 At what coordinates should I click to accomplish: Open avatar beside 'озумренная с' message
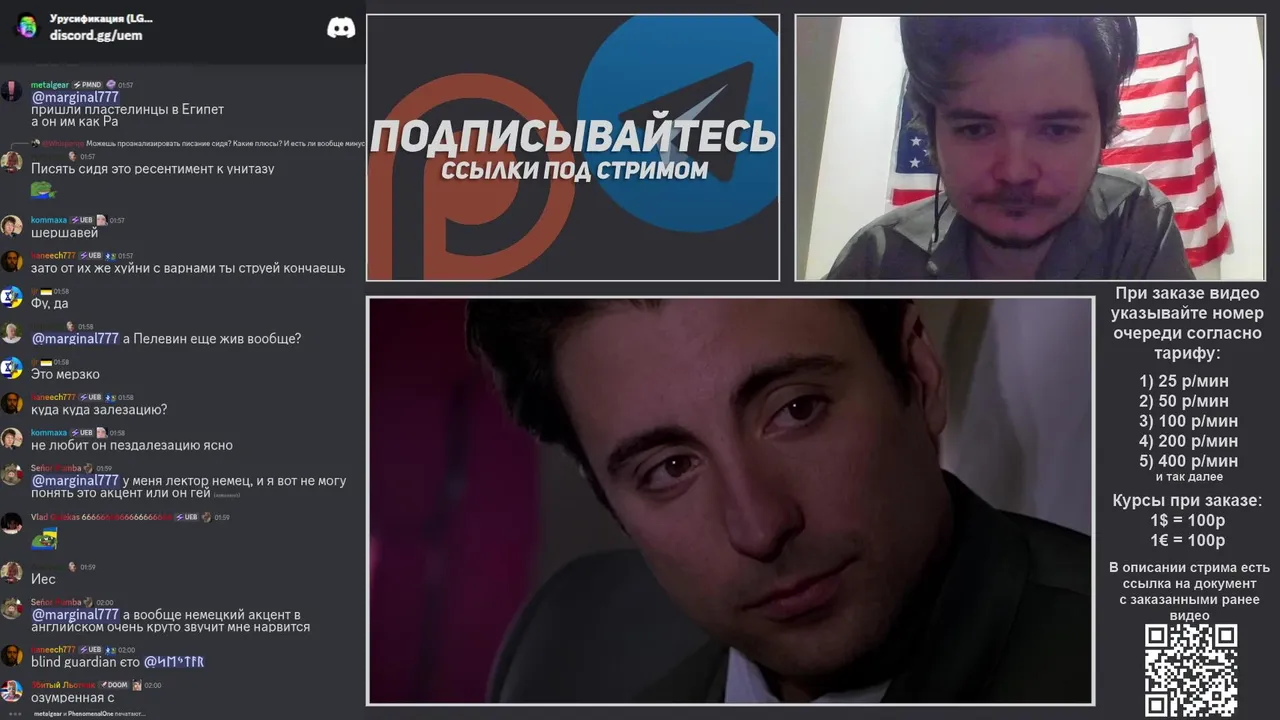pos(11,691)
